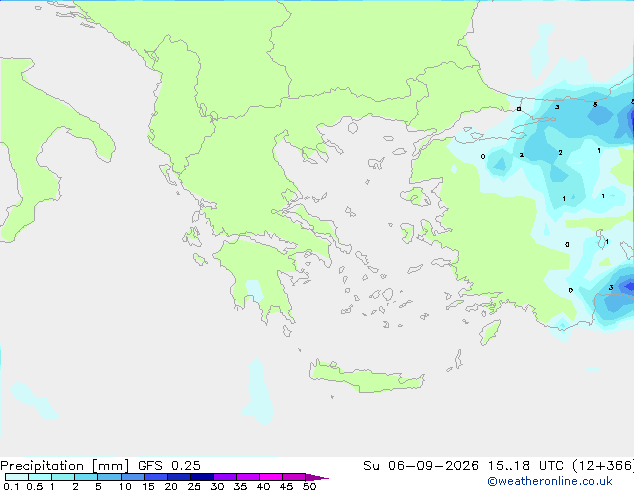The image size is (634, 490).
Task: Click the '20' legend scale label
Action: click(171, 486)
